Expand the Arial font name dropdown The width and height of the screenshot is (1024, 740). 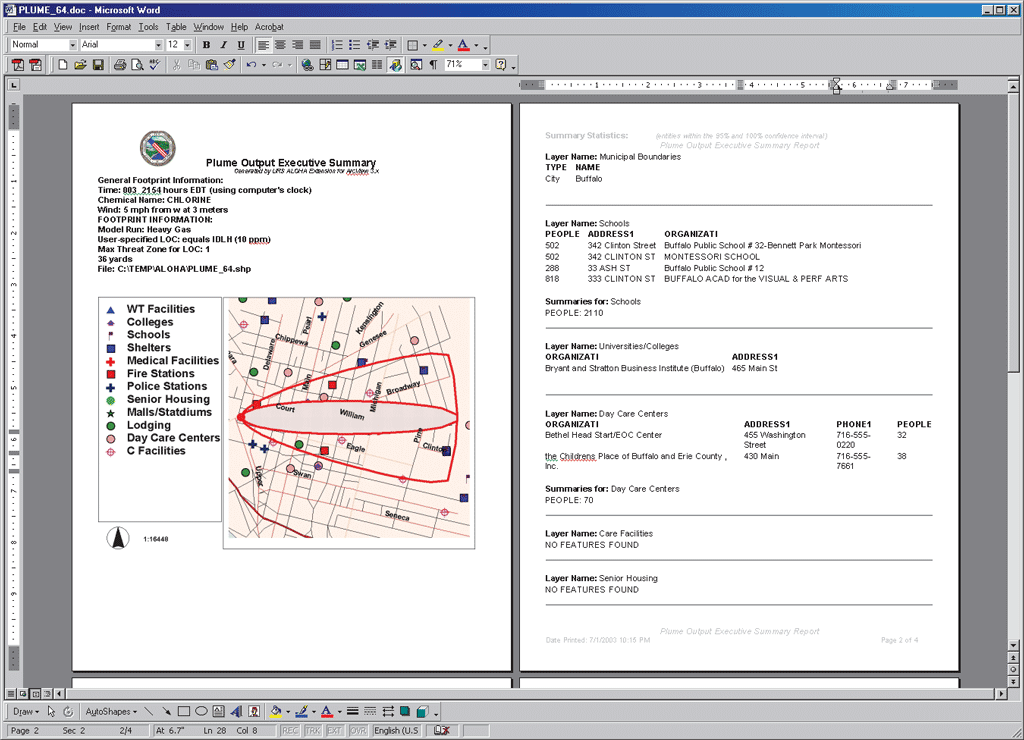coord(156,45)
